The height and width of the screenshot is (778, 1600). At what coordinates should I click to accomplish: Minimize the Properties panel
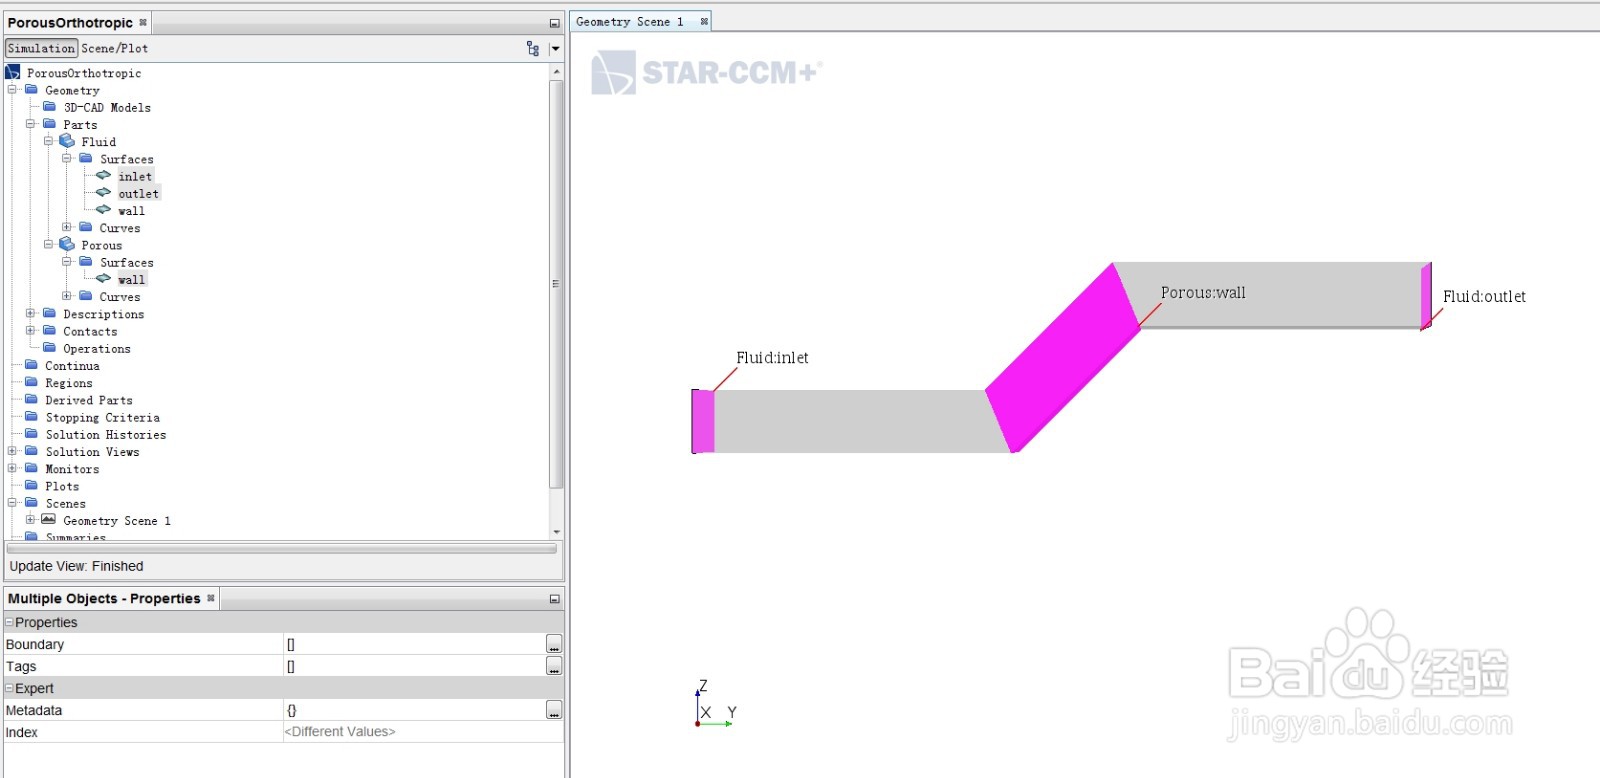[x=555, y=599]
